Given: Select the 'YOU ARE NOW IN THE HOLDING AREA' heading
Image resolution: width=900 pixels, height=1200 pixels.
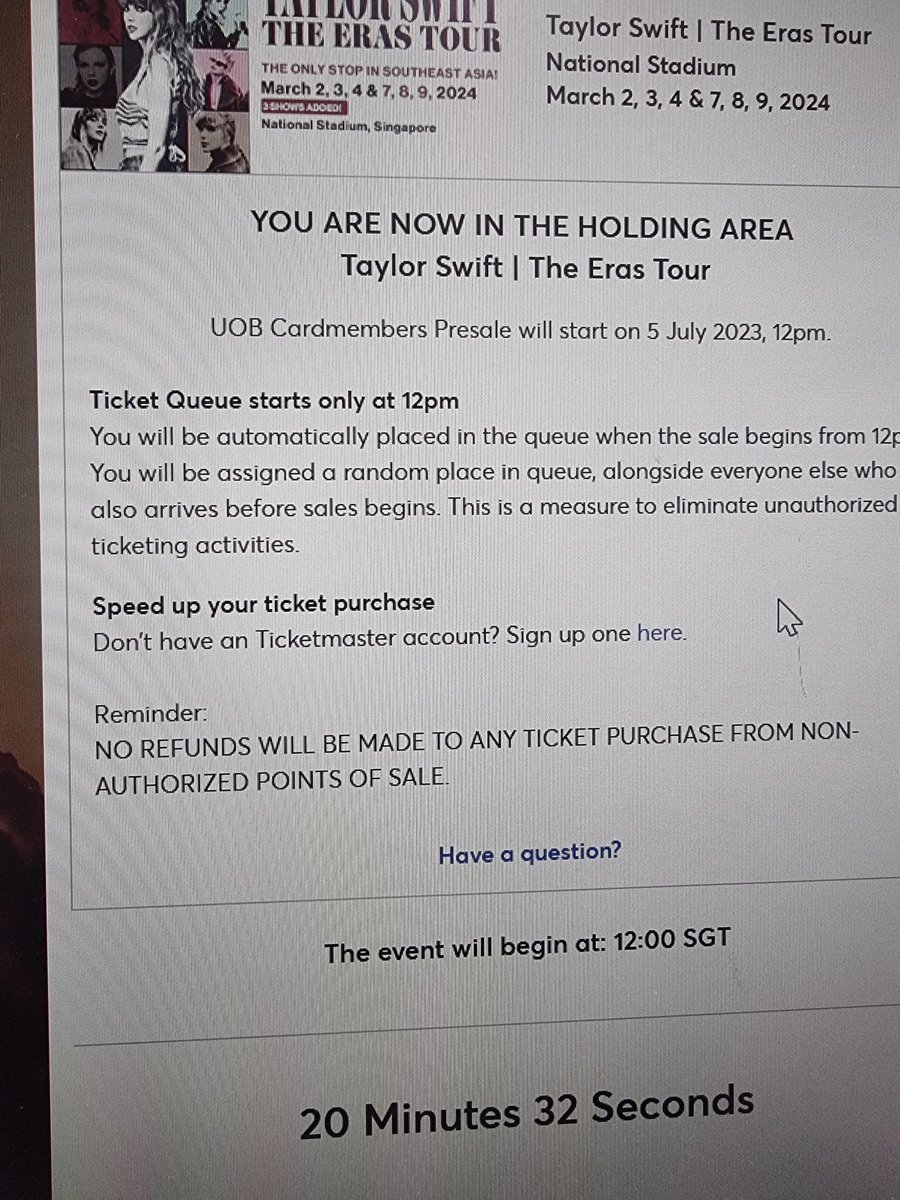Looking at the screenshot, I should (521, 226).
